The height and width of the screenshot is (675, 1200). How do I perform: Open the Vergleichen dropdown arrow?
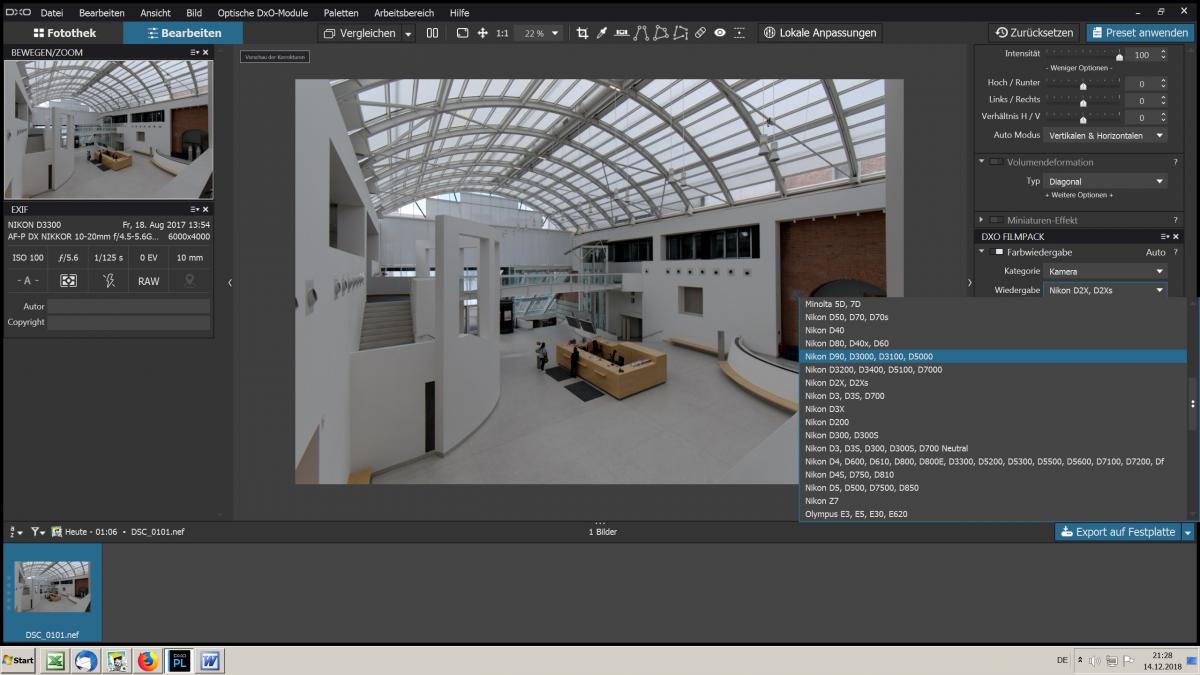tap(408, 33)
